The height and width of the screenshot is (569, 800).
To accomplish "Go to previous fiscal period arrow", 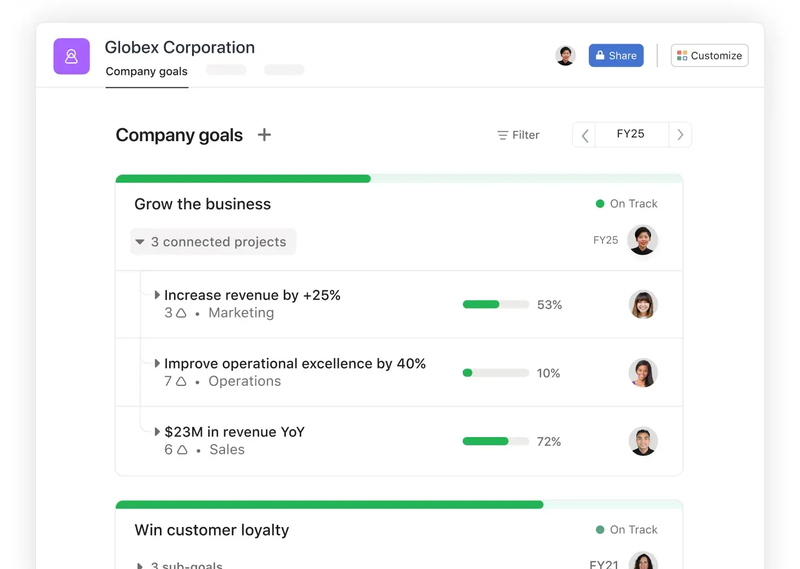I will click(585, 135).
